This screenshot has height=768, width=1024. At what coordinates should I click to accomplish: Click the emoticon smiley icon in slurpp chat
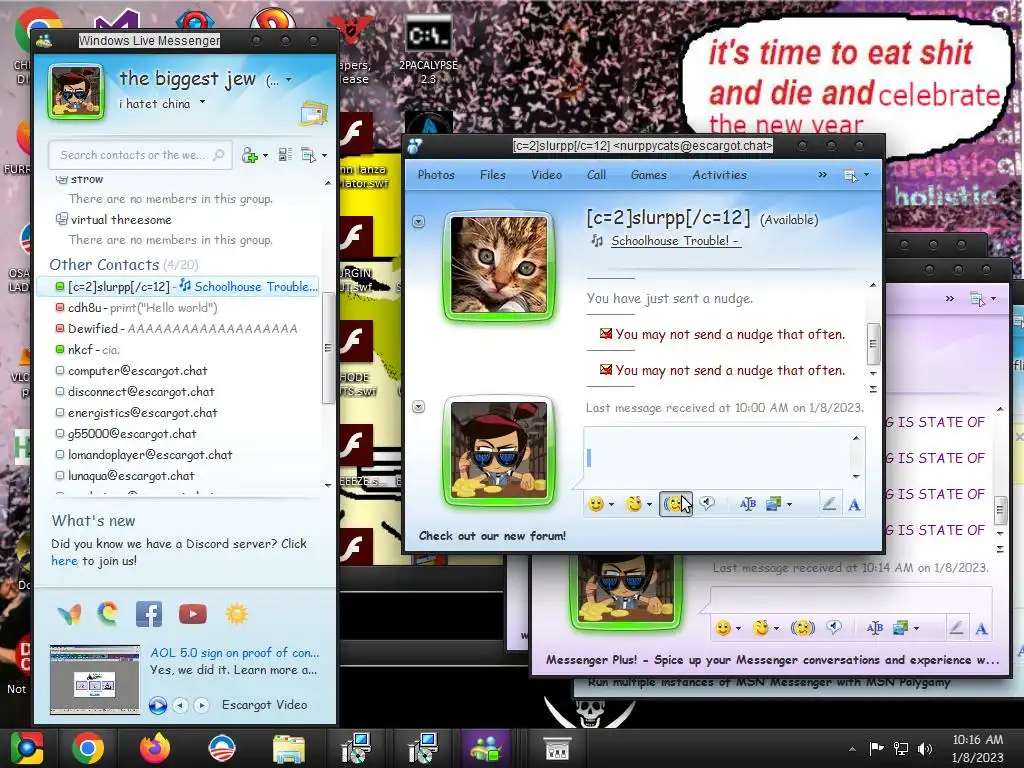pyautogui.click(x=596, y=504)
